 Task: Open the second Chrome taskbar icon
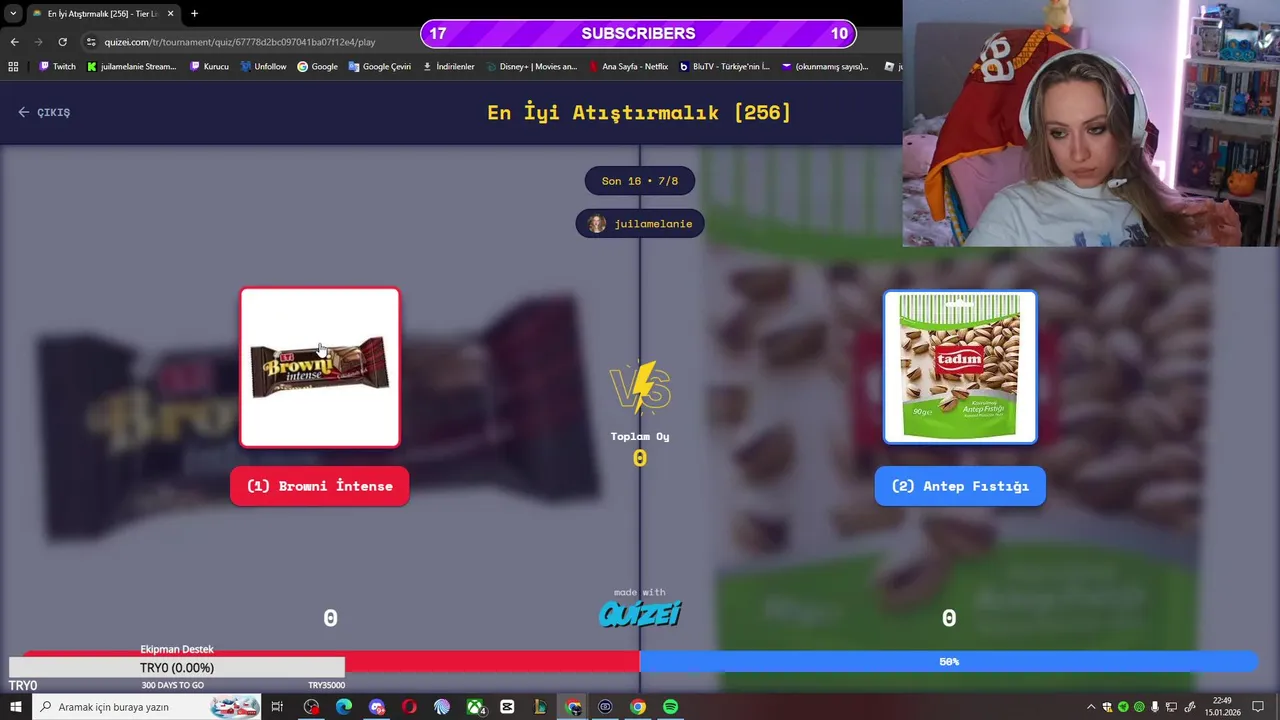click(638, 707)
